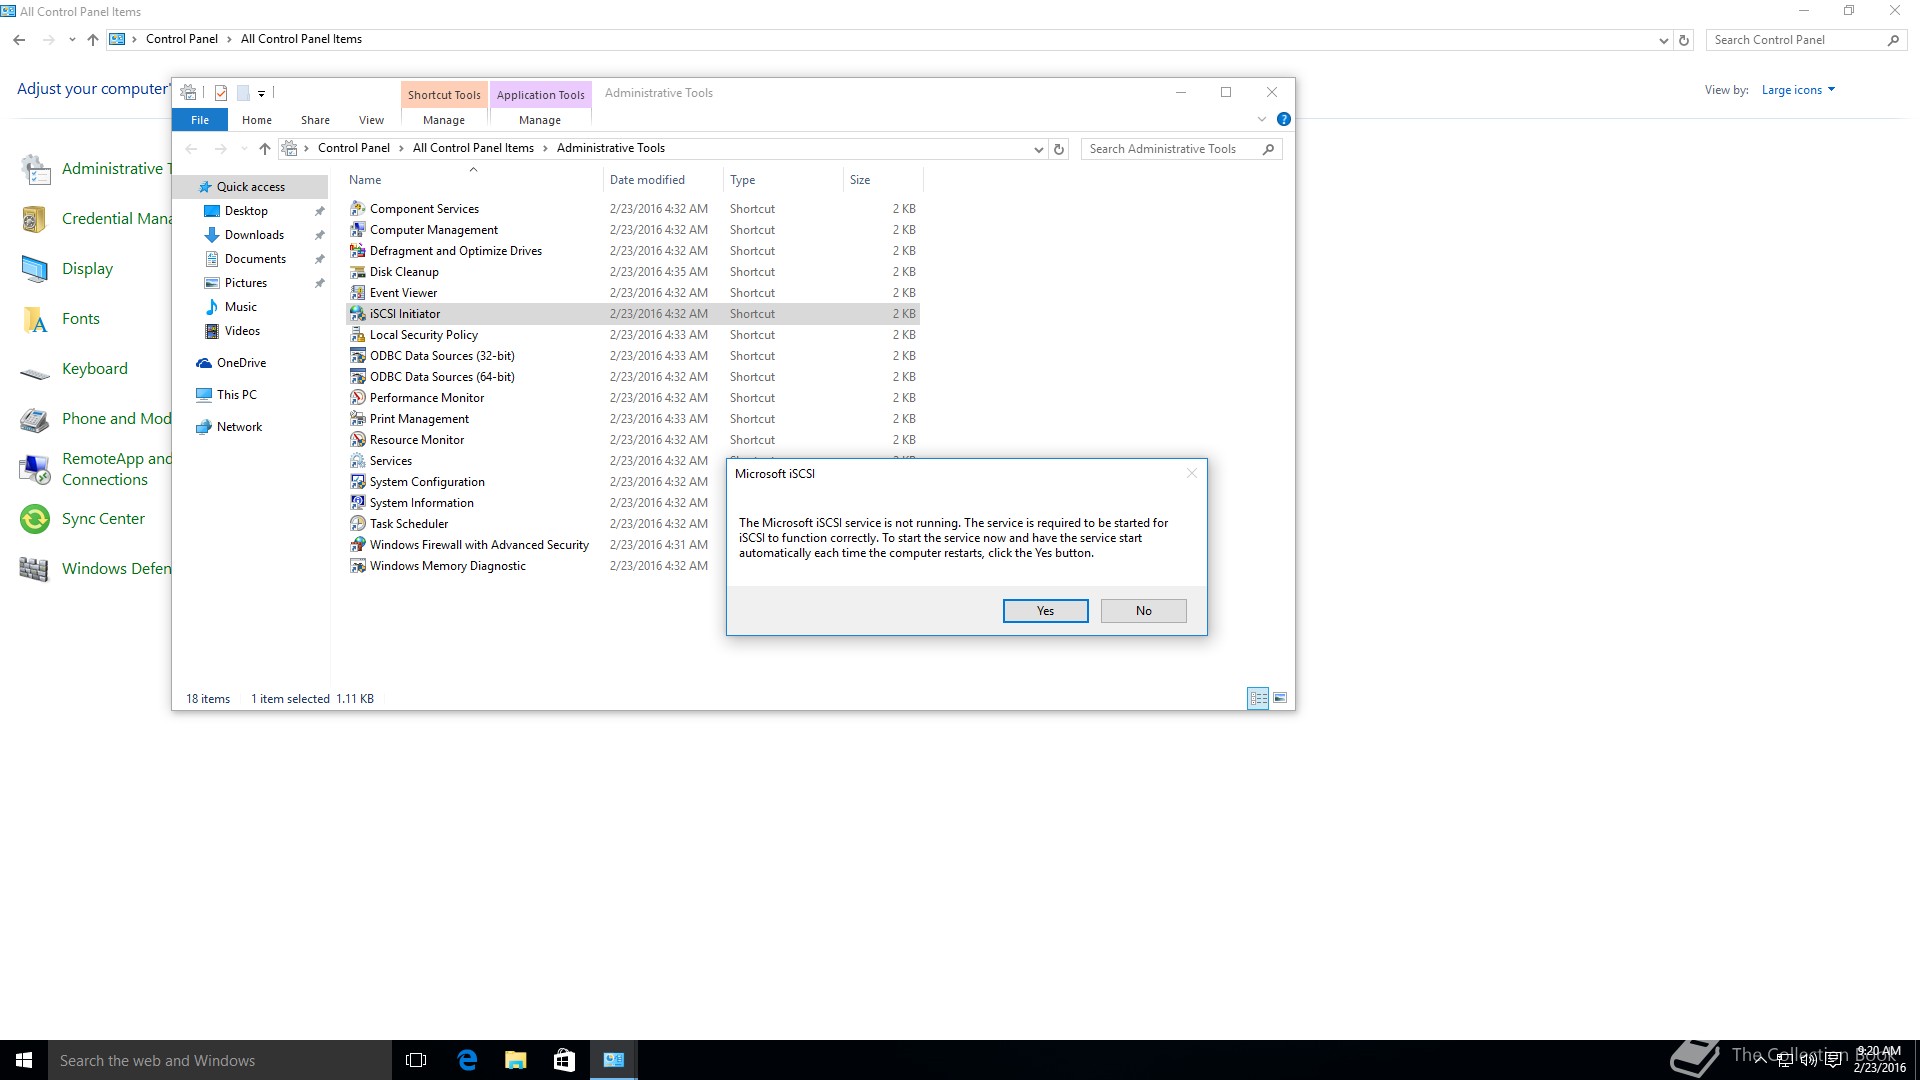Select the Defragment and Optimize Drives icon

357,251
